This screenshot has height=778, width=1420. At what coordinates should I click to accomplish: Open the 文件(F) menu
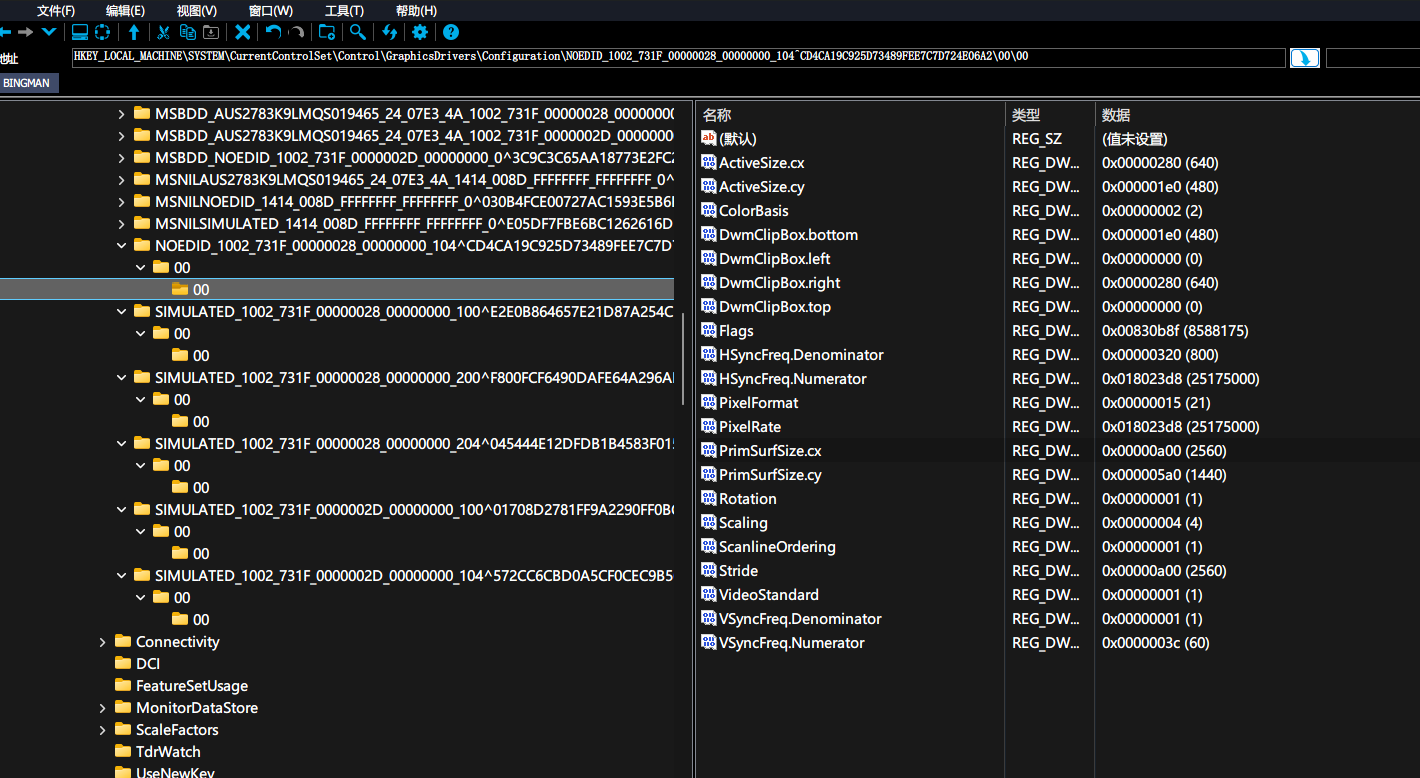coord(56,11)
